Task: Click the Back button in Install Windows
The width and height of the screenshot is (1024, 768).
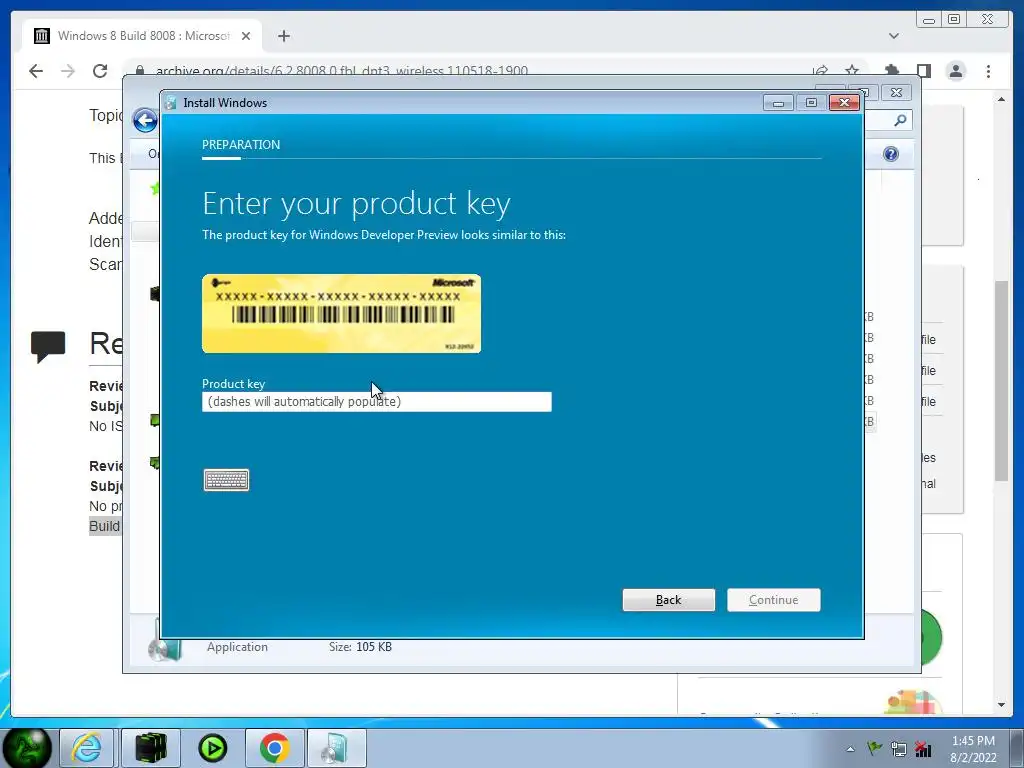Action: (669, 600)
